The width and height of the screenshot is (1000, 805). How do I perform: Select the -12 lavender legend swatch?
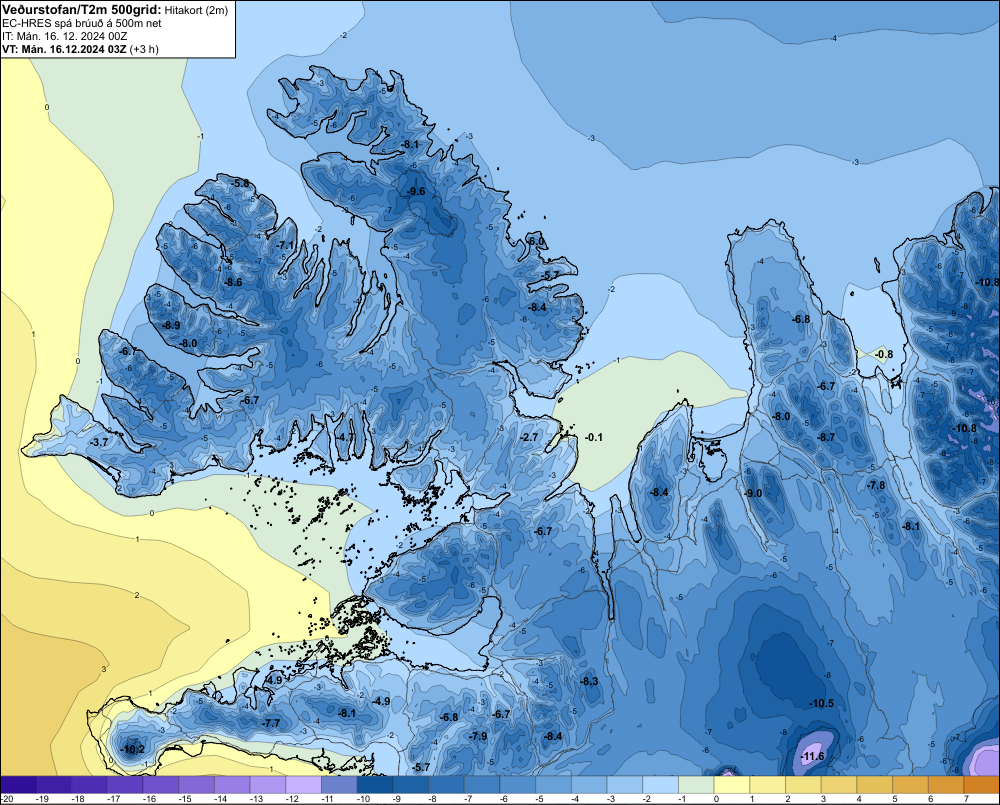click(304, 784)
